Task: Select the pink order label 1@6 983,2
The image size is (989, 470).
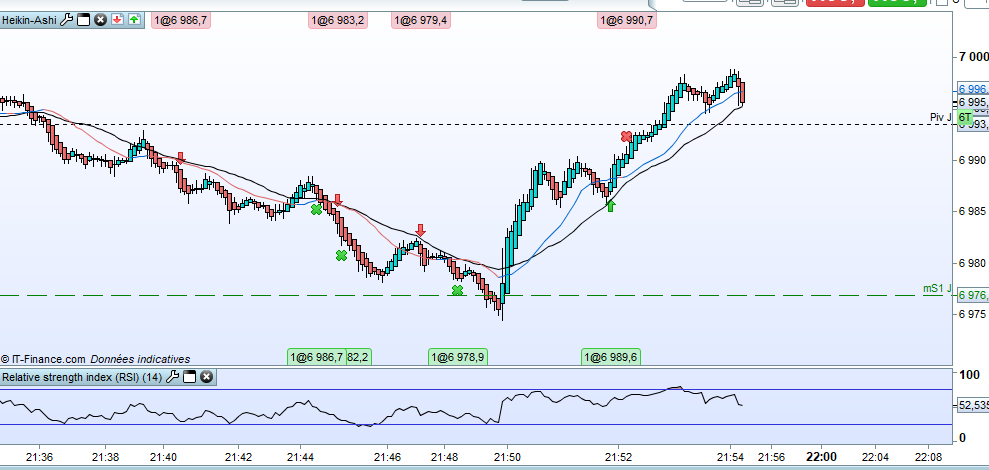Action: [338, 21]
